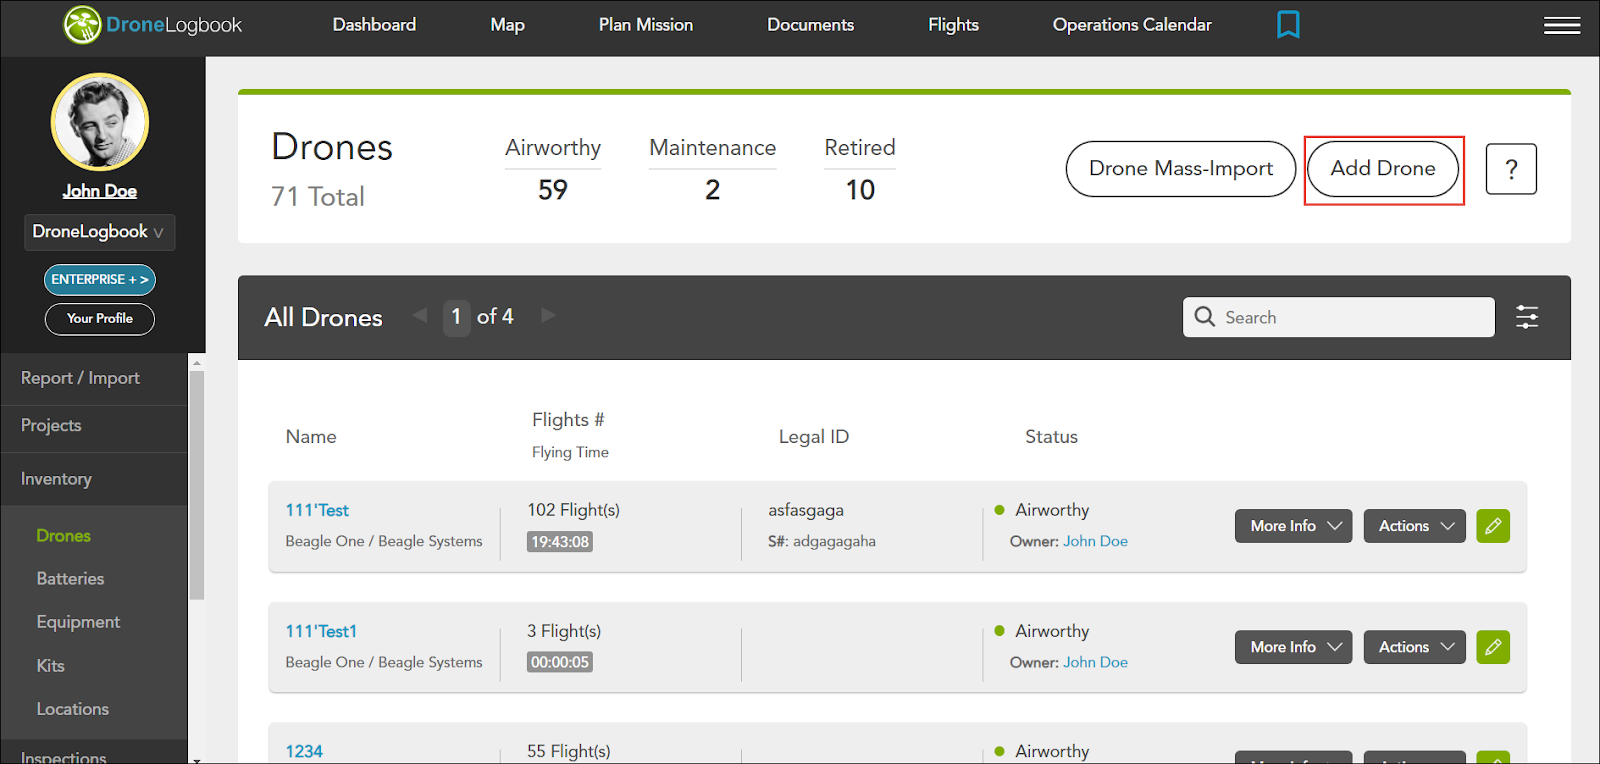The width and height of the screenshot is (1600, 764).
Task: Click the Flights # column header
Action: 568,420
